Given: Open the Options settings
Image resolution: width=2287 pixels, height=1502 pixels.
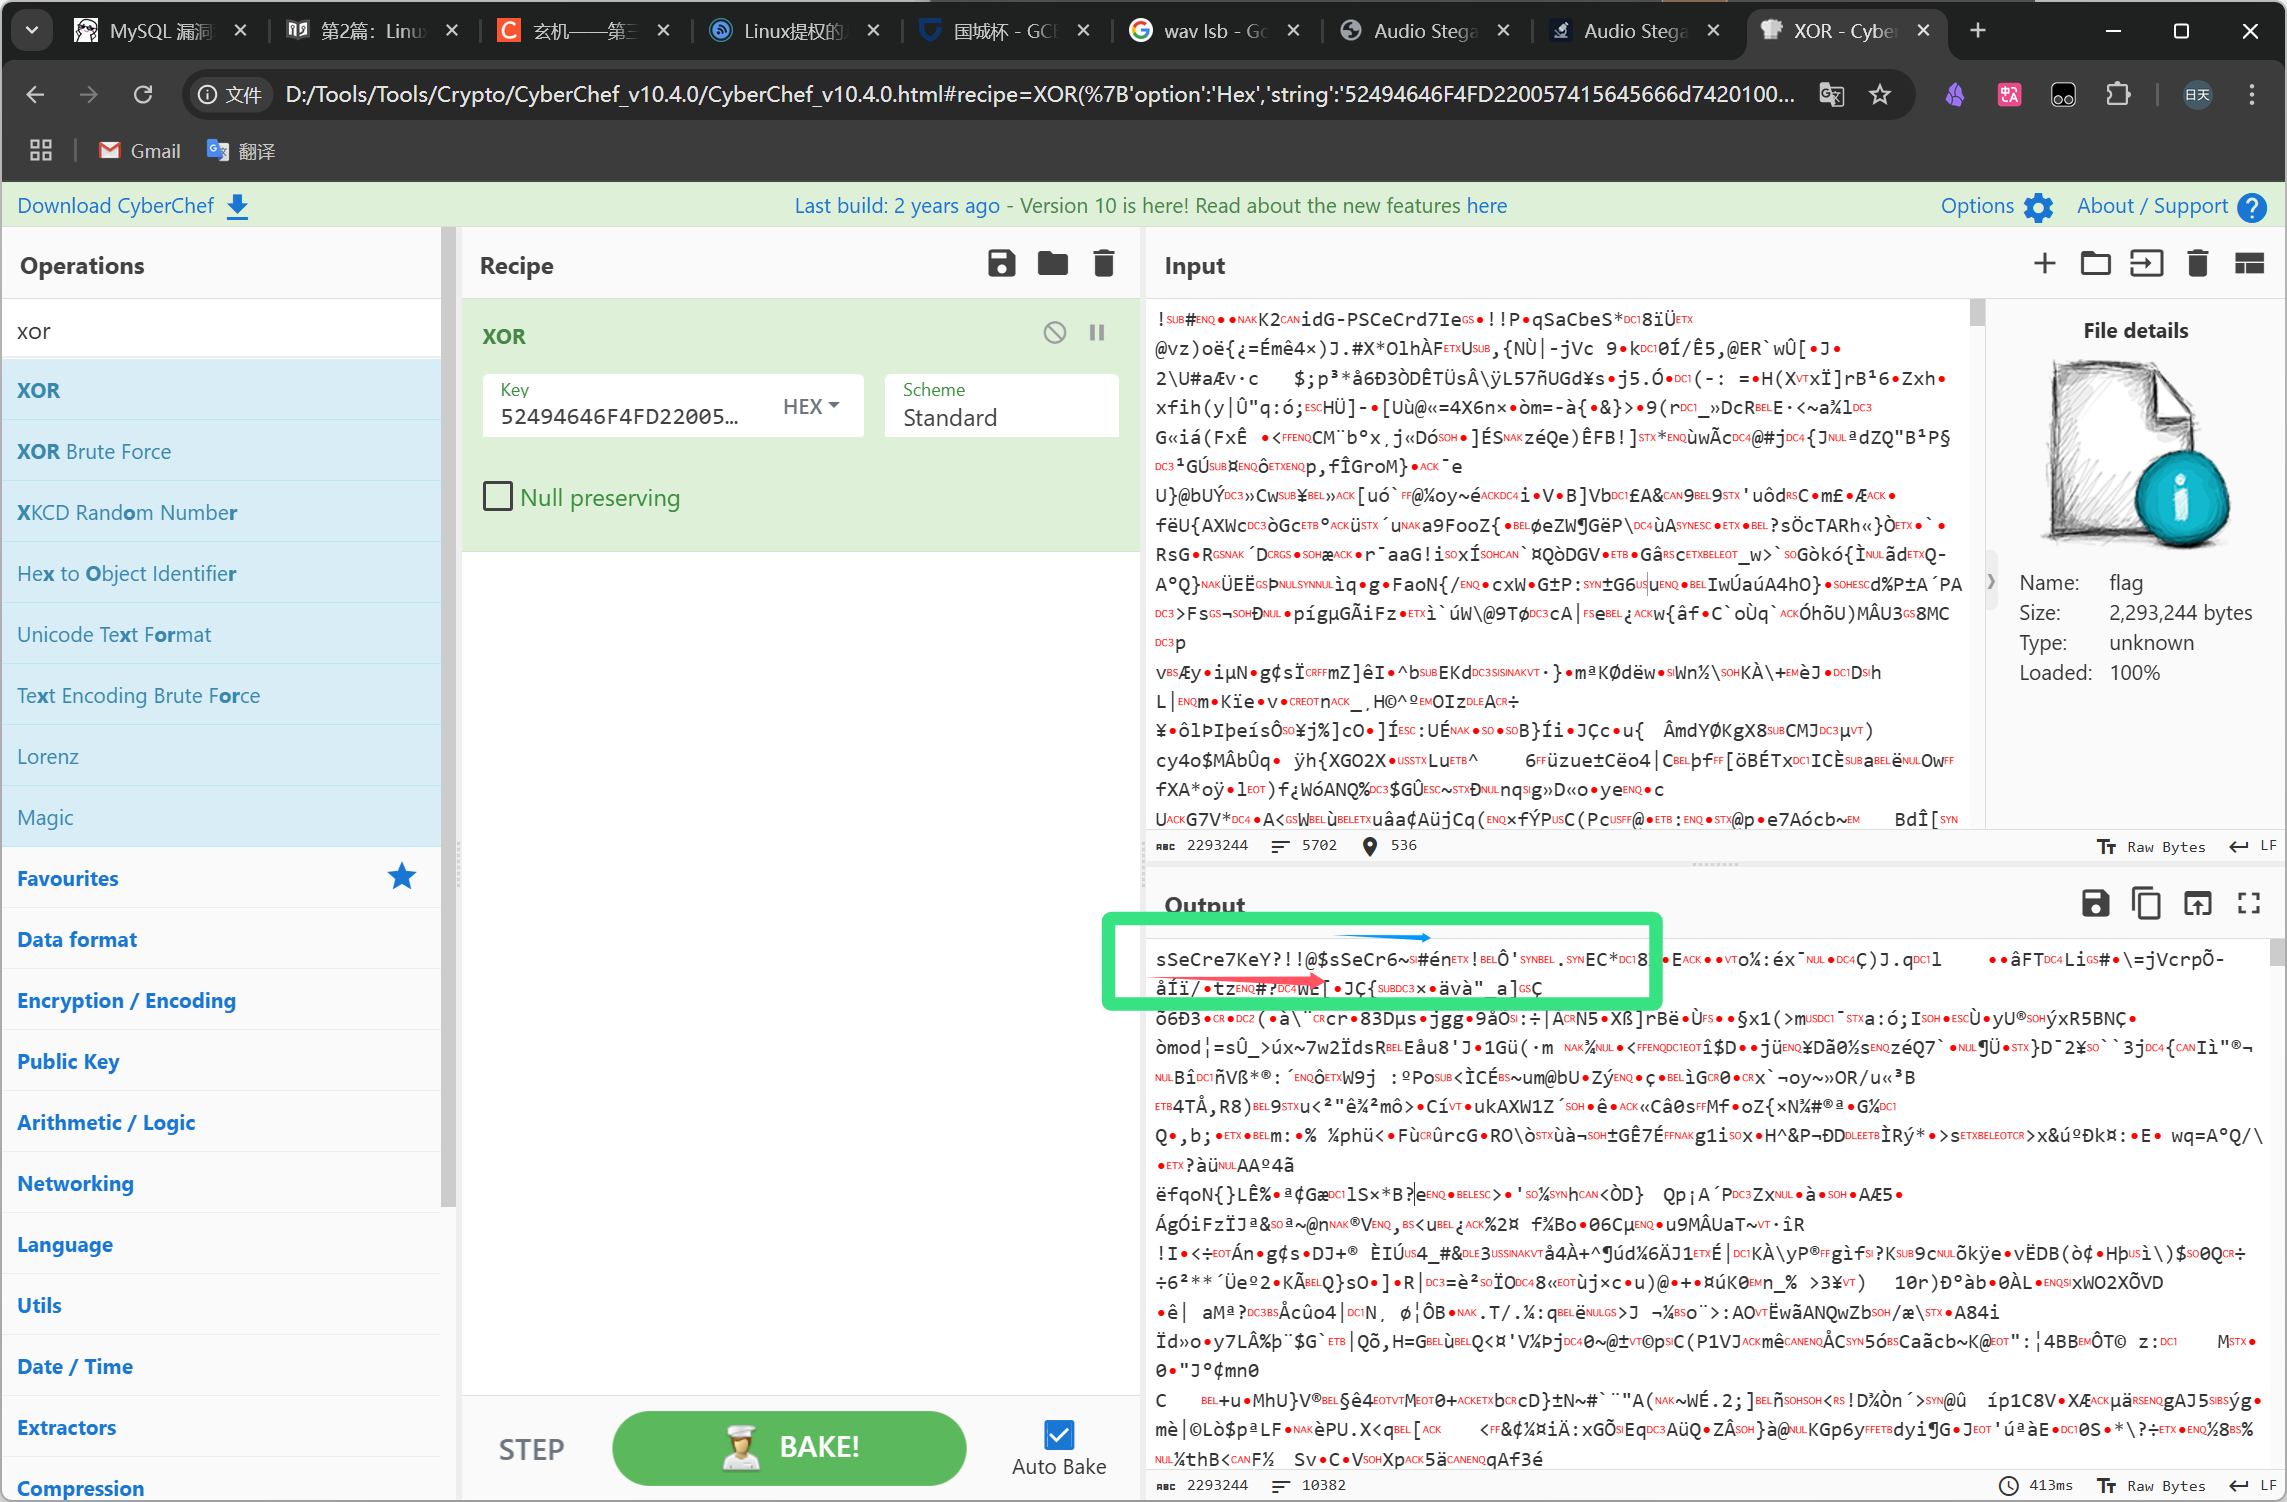Looking at the screenshot, I should [x=1996, y=206].
